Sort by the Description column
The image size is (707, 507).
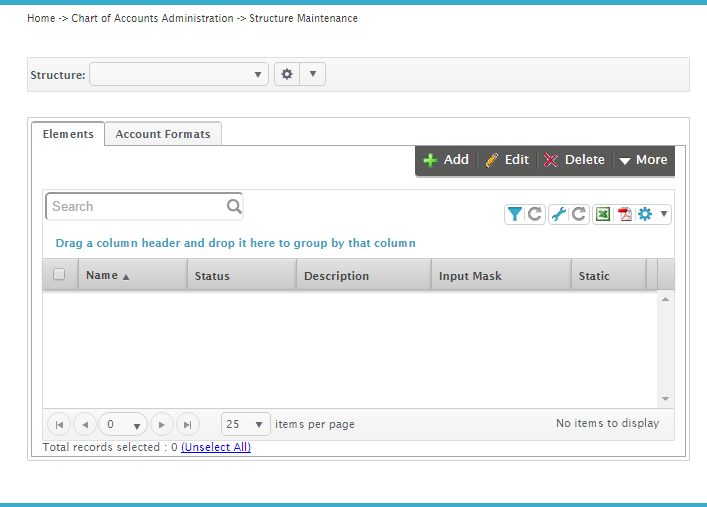pos(364,275)
